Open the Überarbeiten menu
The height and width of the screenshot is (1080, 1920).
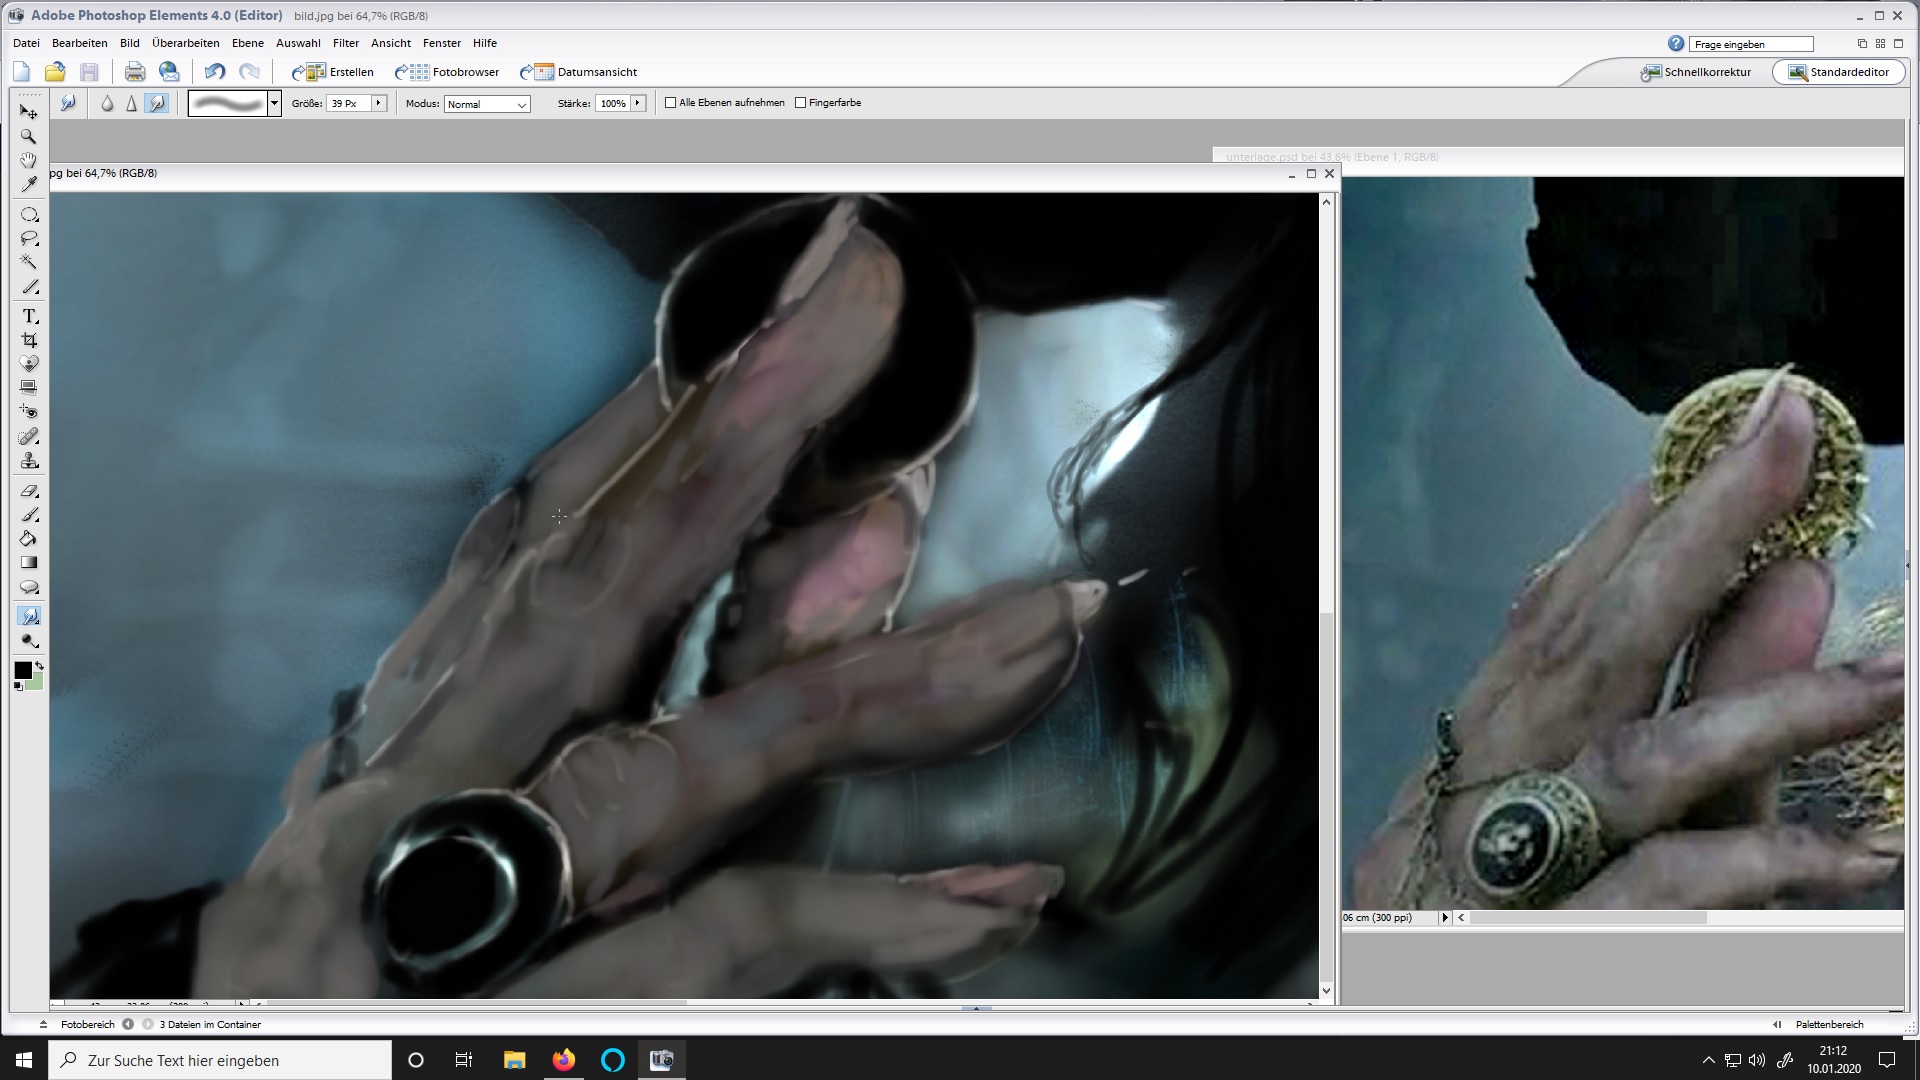(x=185, y=43)
